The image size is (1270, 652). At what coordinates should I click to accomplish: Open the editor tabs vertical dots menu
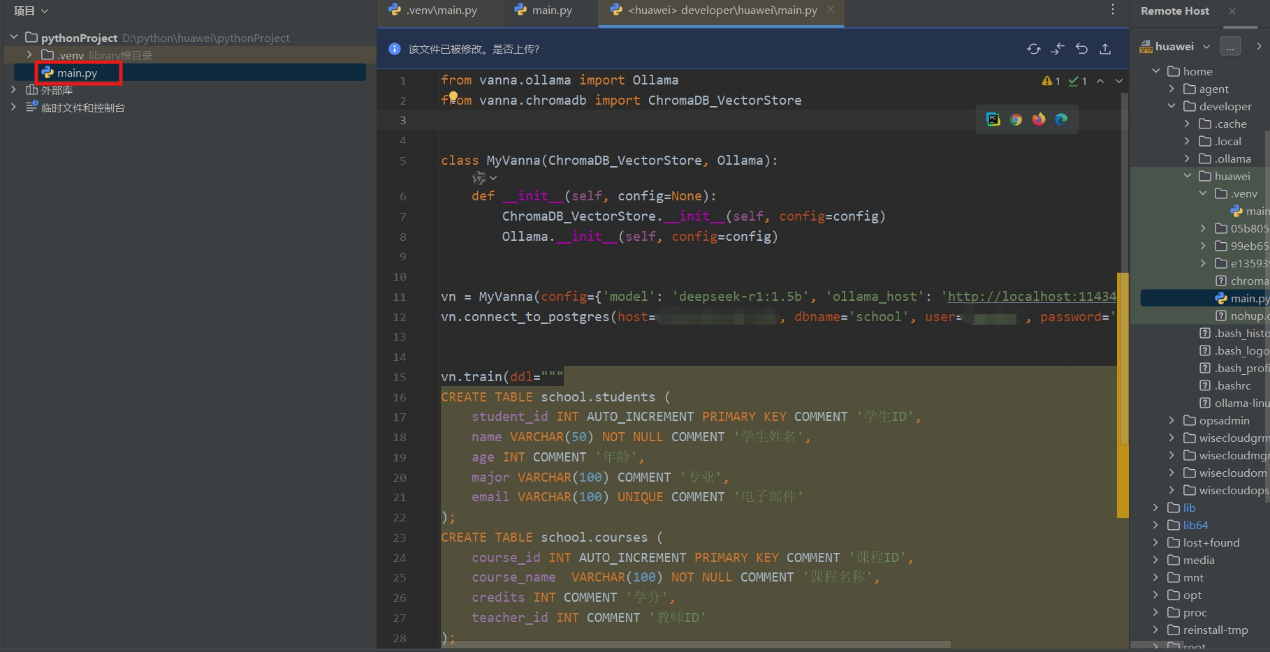(1113, 10)
